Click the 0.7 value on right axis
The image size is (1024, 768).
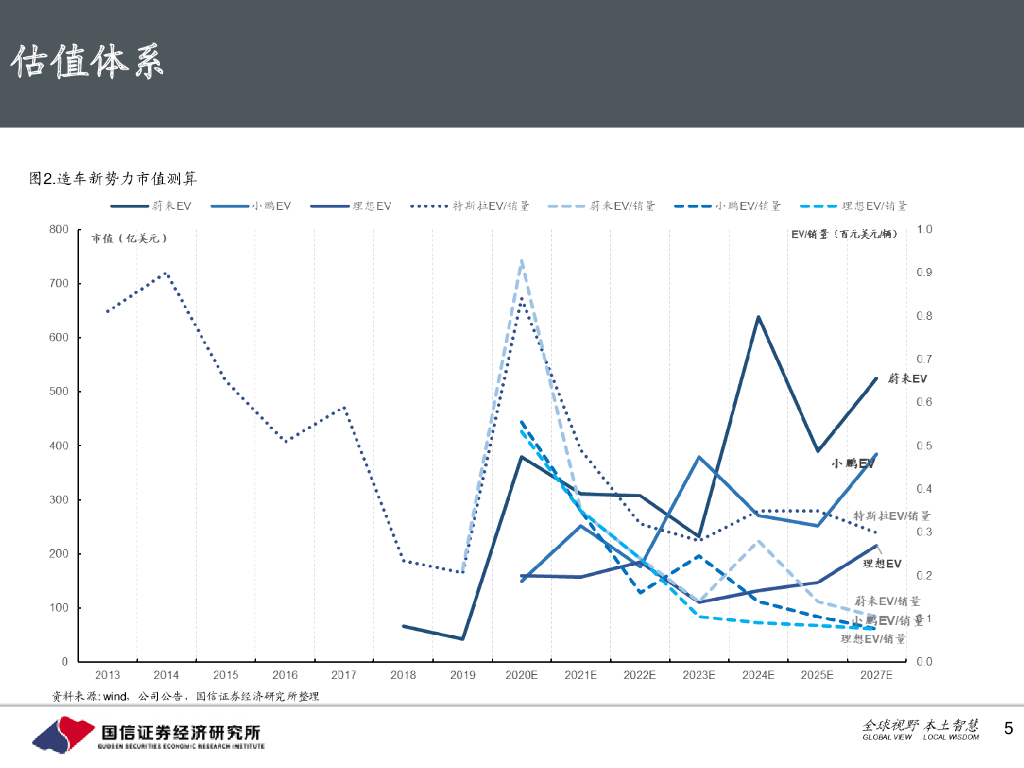click(924, 359)
